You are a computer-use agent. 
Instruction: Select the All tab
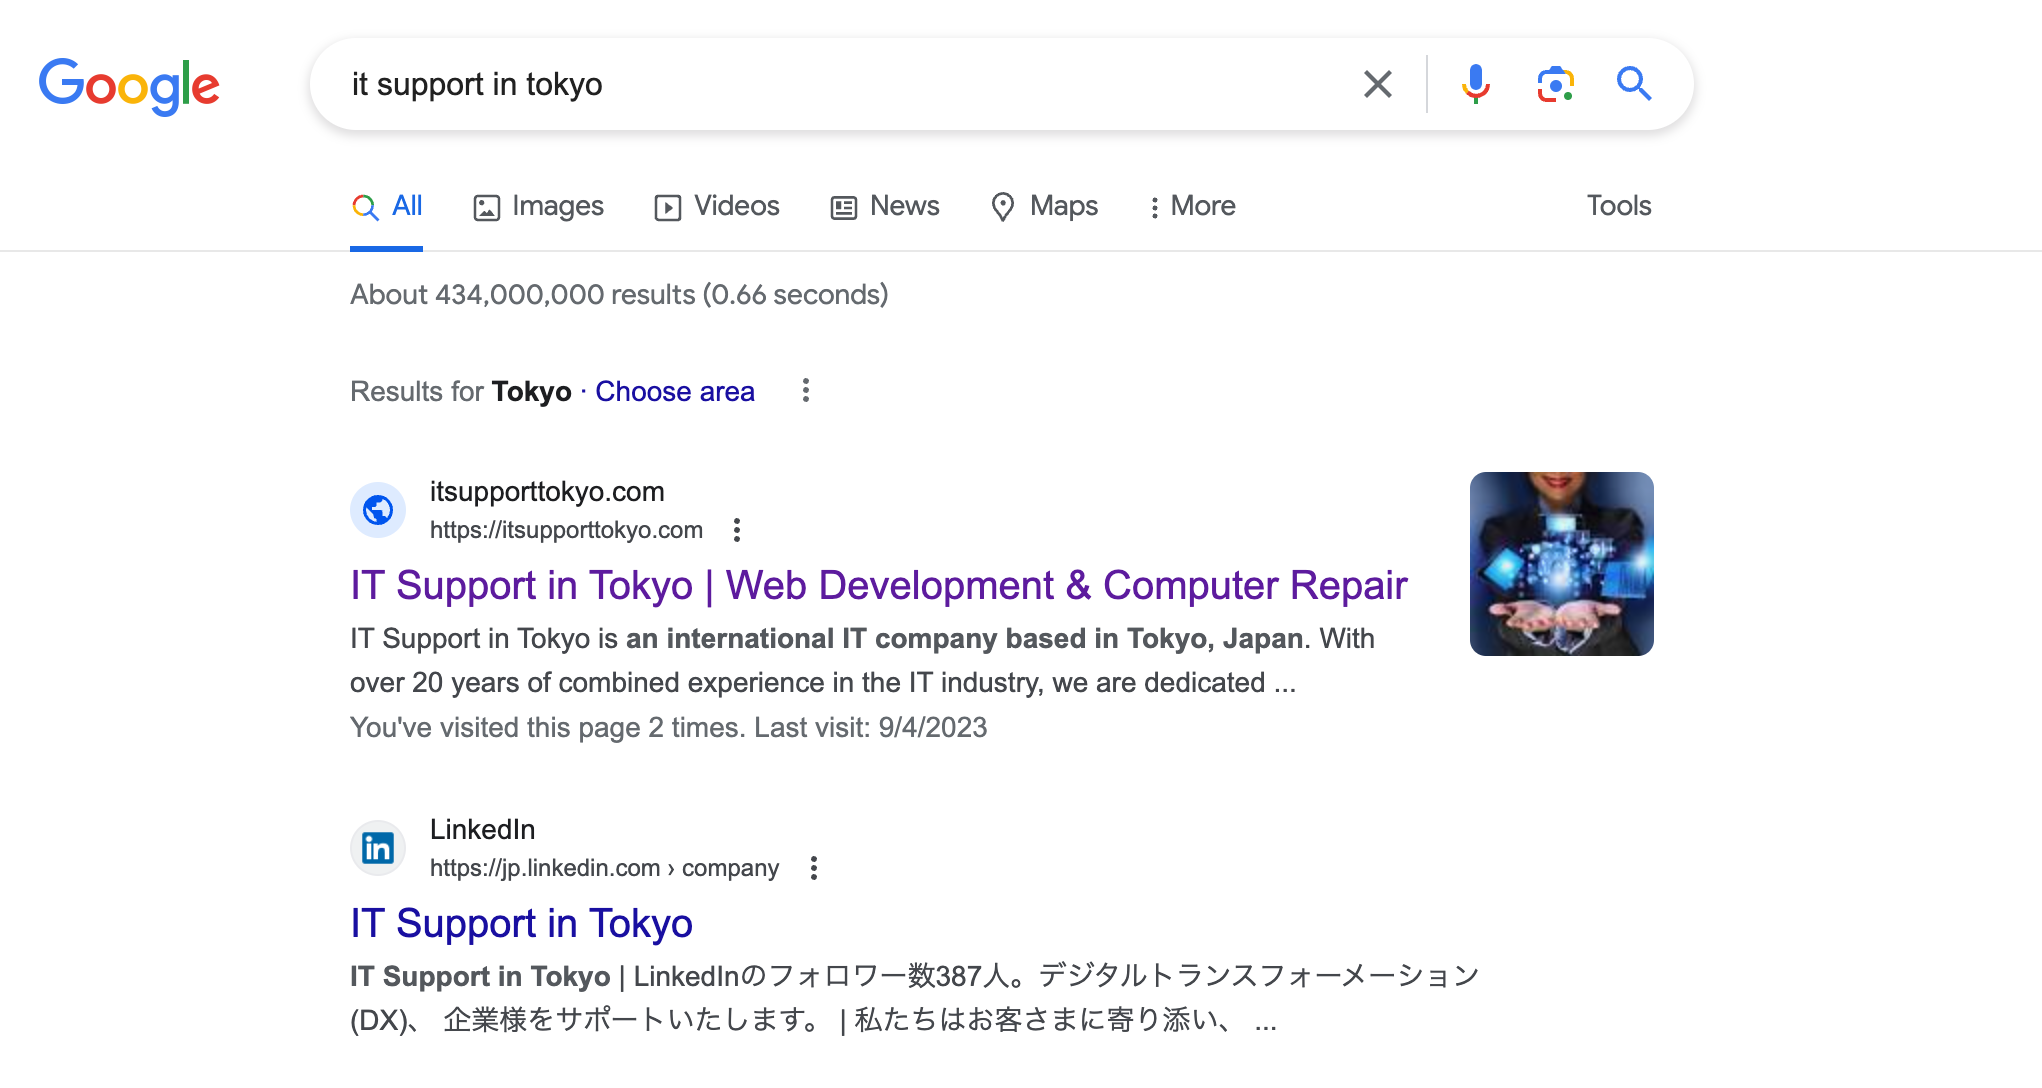click(387, 207)
